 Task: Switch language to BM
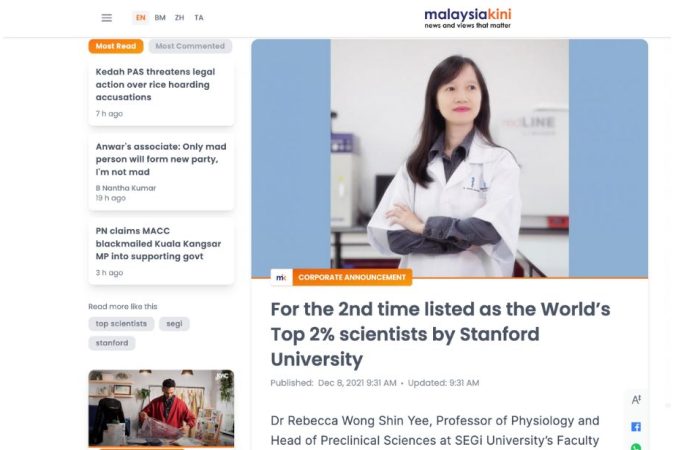pyautogui.click(x=160, y=18)
